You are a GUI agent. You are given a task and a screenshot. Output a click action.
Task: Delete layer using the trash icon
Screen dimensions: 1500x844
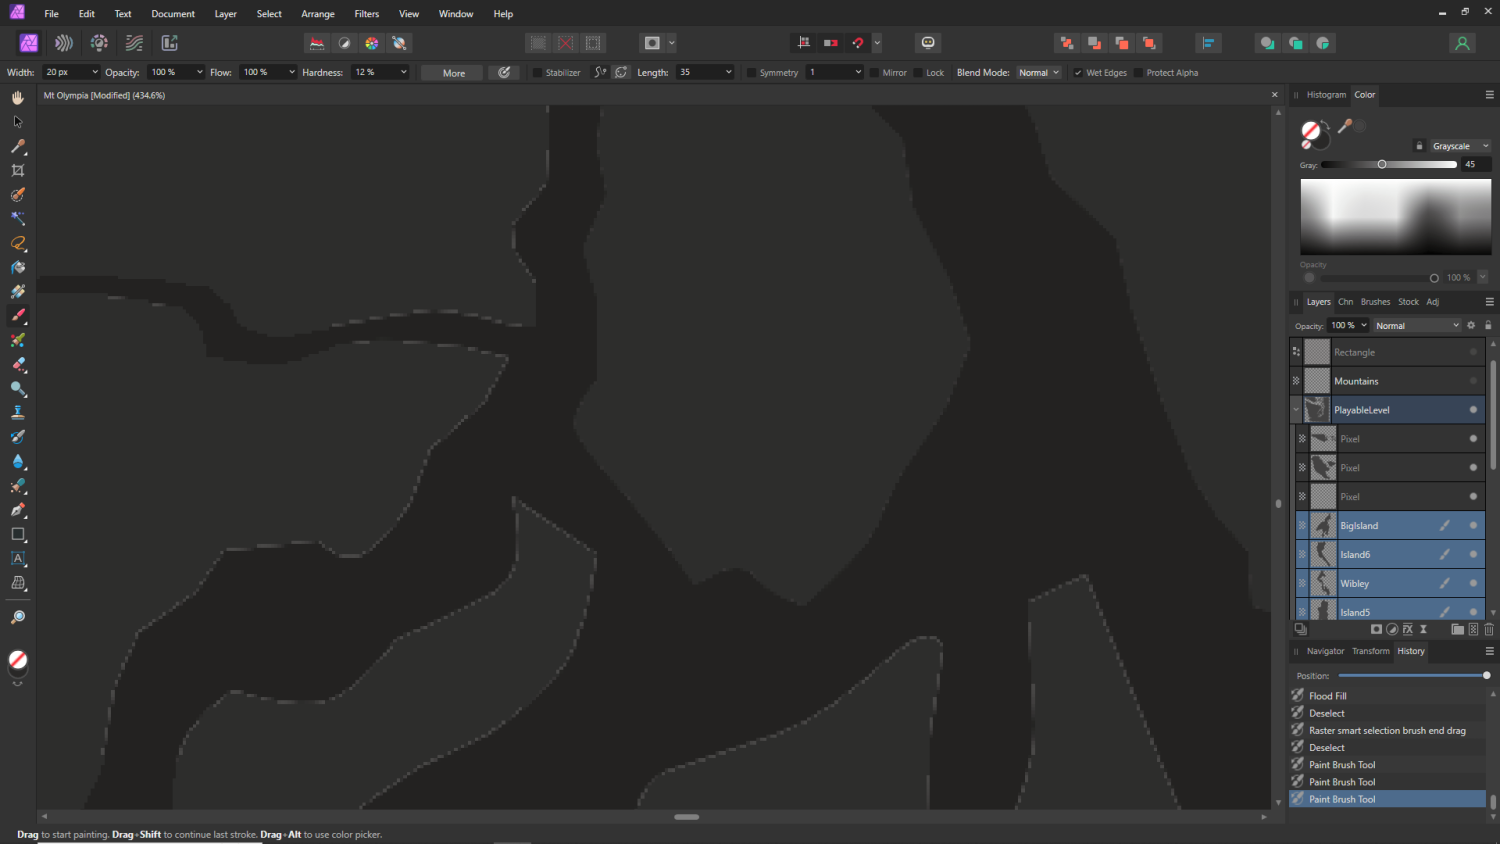1489,630
